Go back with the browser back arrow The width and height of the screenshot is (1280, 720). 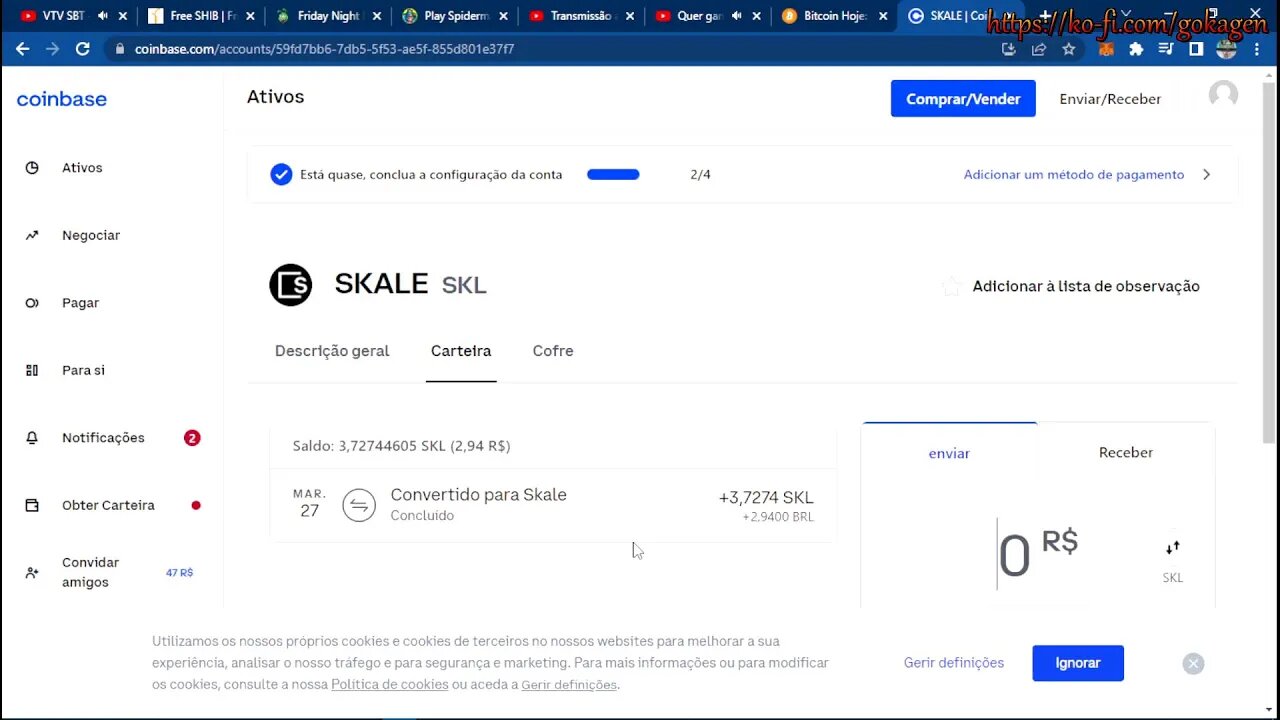(x=22, y=48)
